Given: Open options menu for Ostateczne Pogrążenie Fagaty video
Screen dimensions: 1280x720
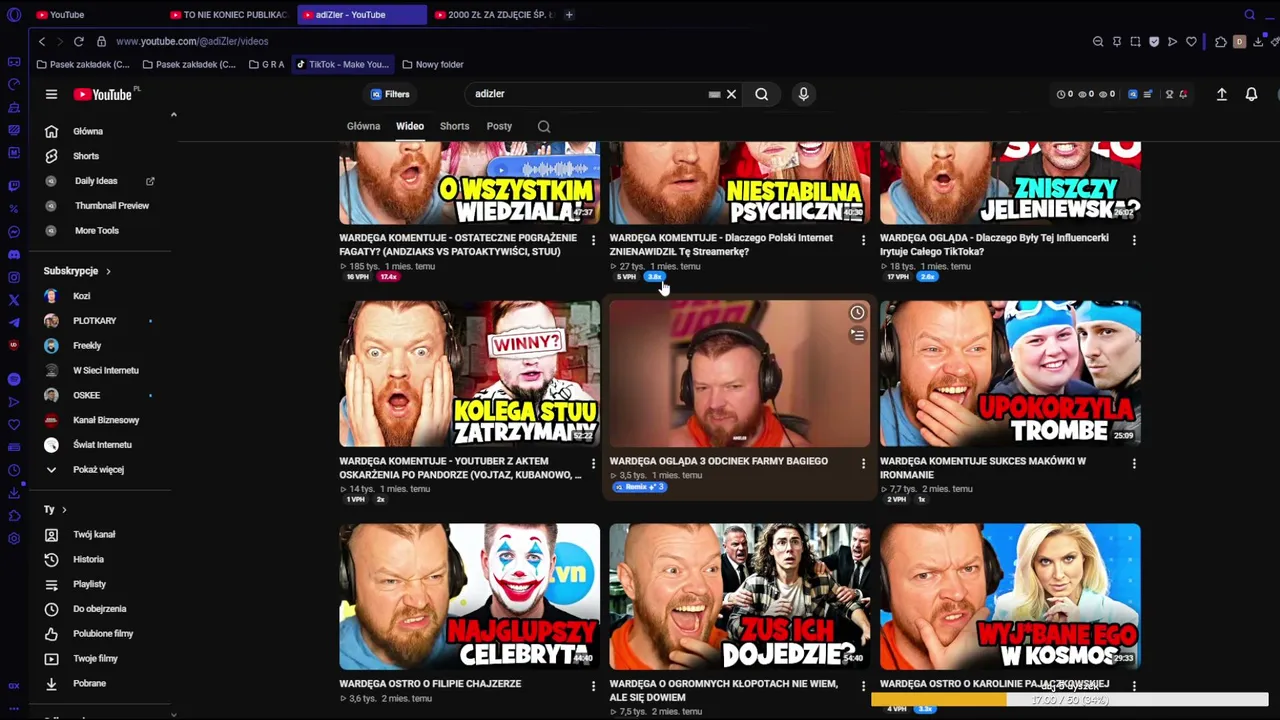Looking at the screenshot, I should coord(593,240).
